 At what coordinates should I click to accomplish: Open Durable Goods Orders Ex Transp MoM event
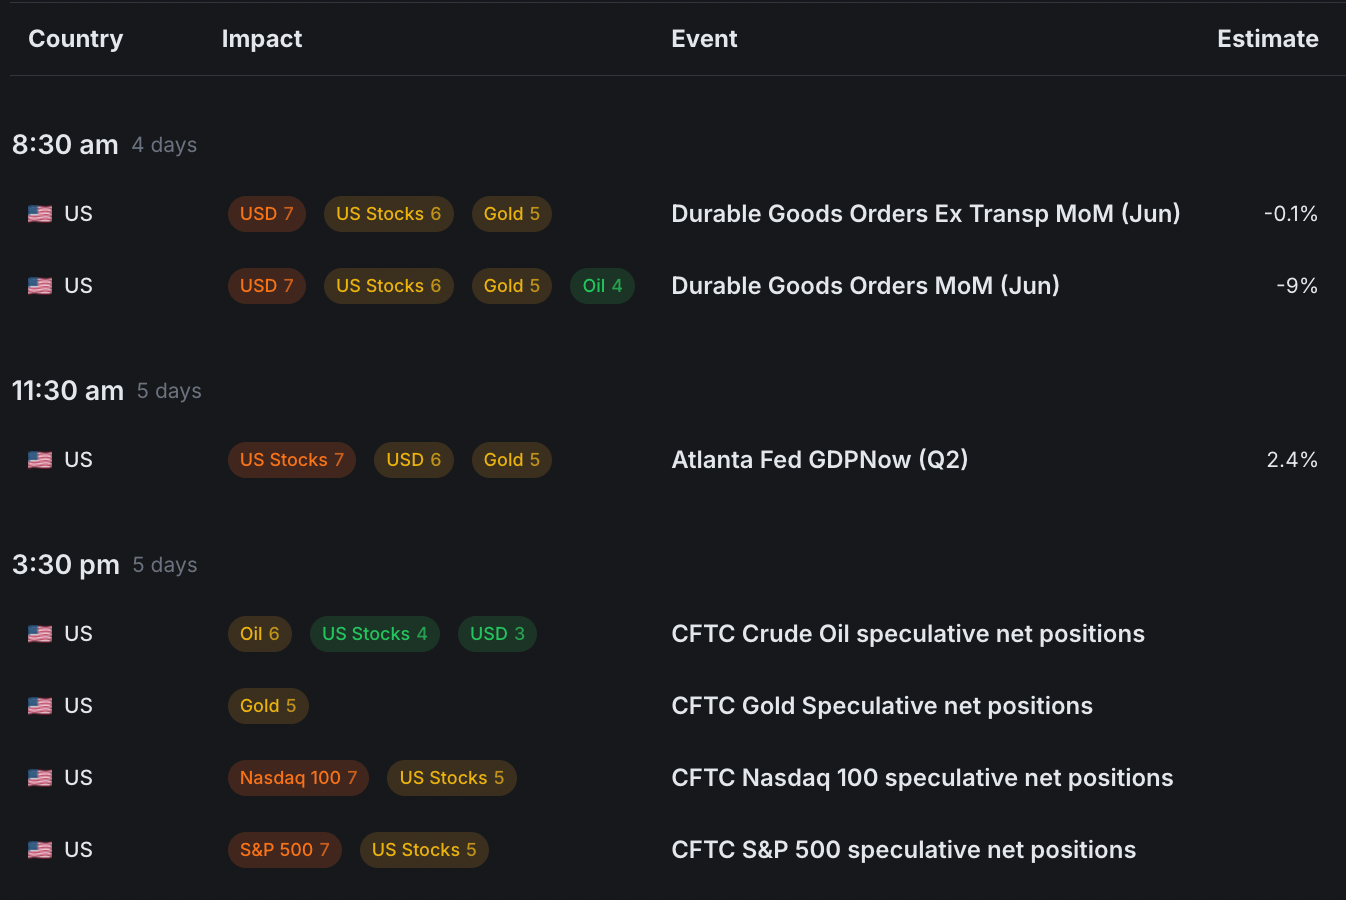pos(925,214)
